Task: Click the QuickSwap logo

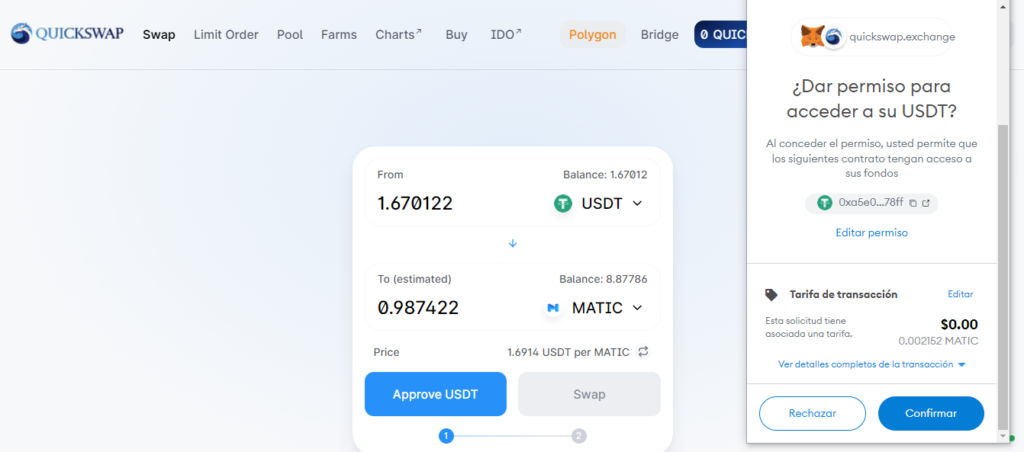Action: pos(68,34)
